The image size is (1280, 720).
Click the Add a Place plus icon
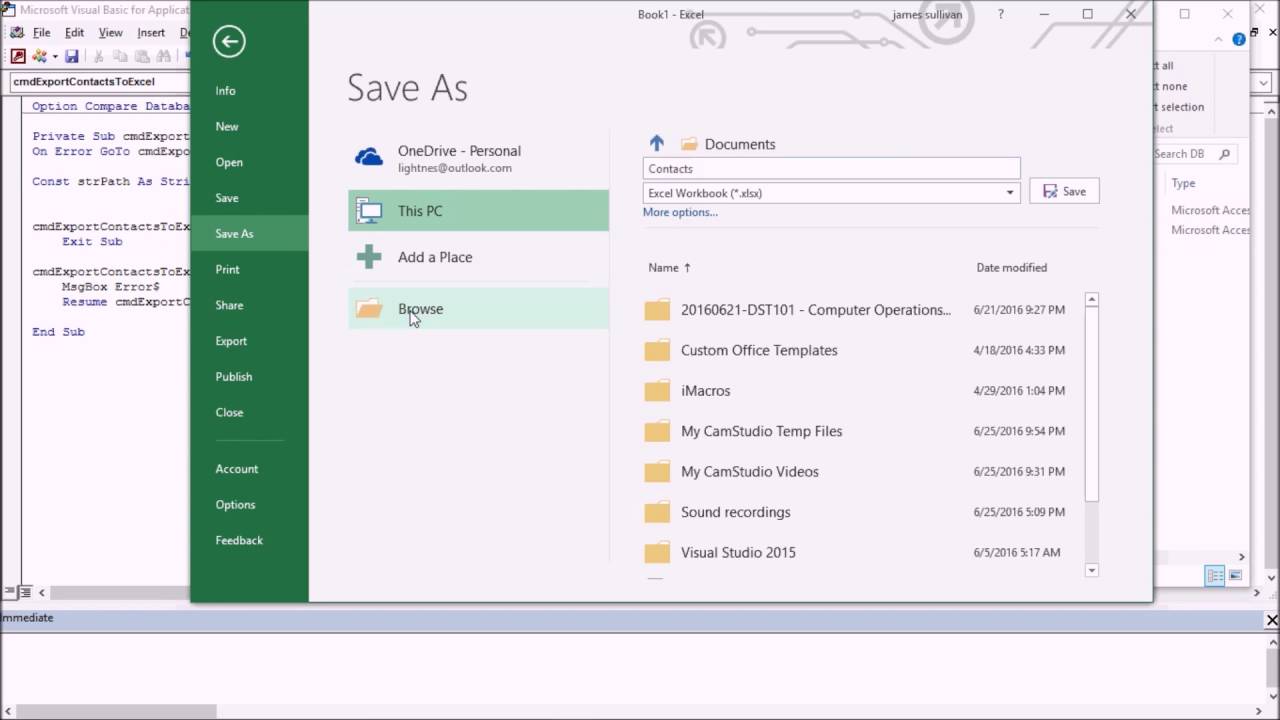tap(369, 257)
